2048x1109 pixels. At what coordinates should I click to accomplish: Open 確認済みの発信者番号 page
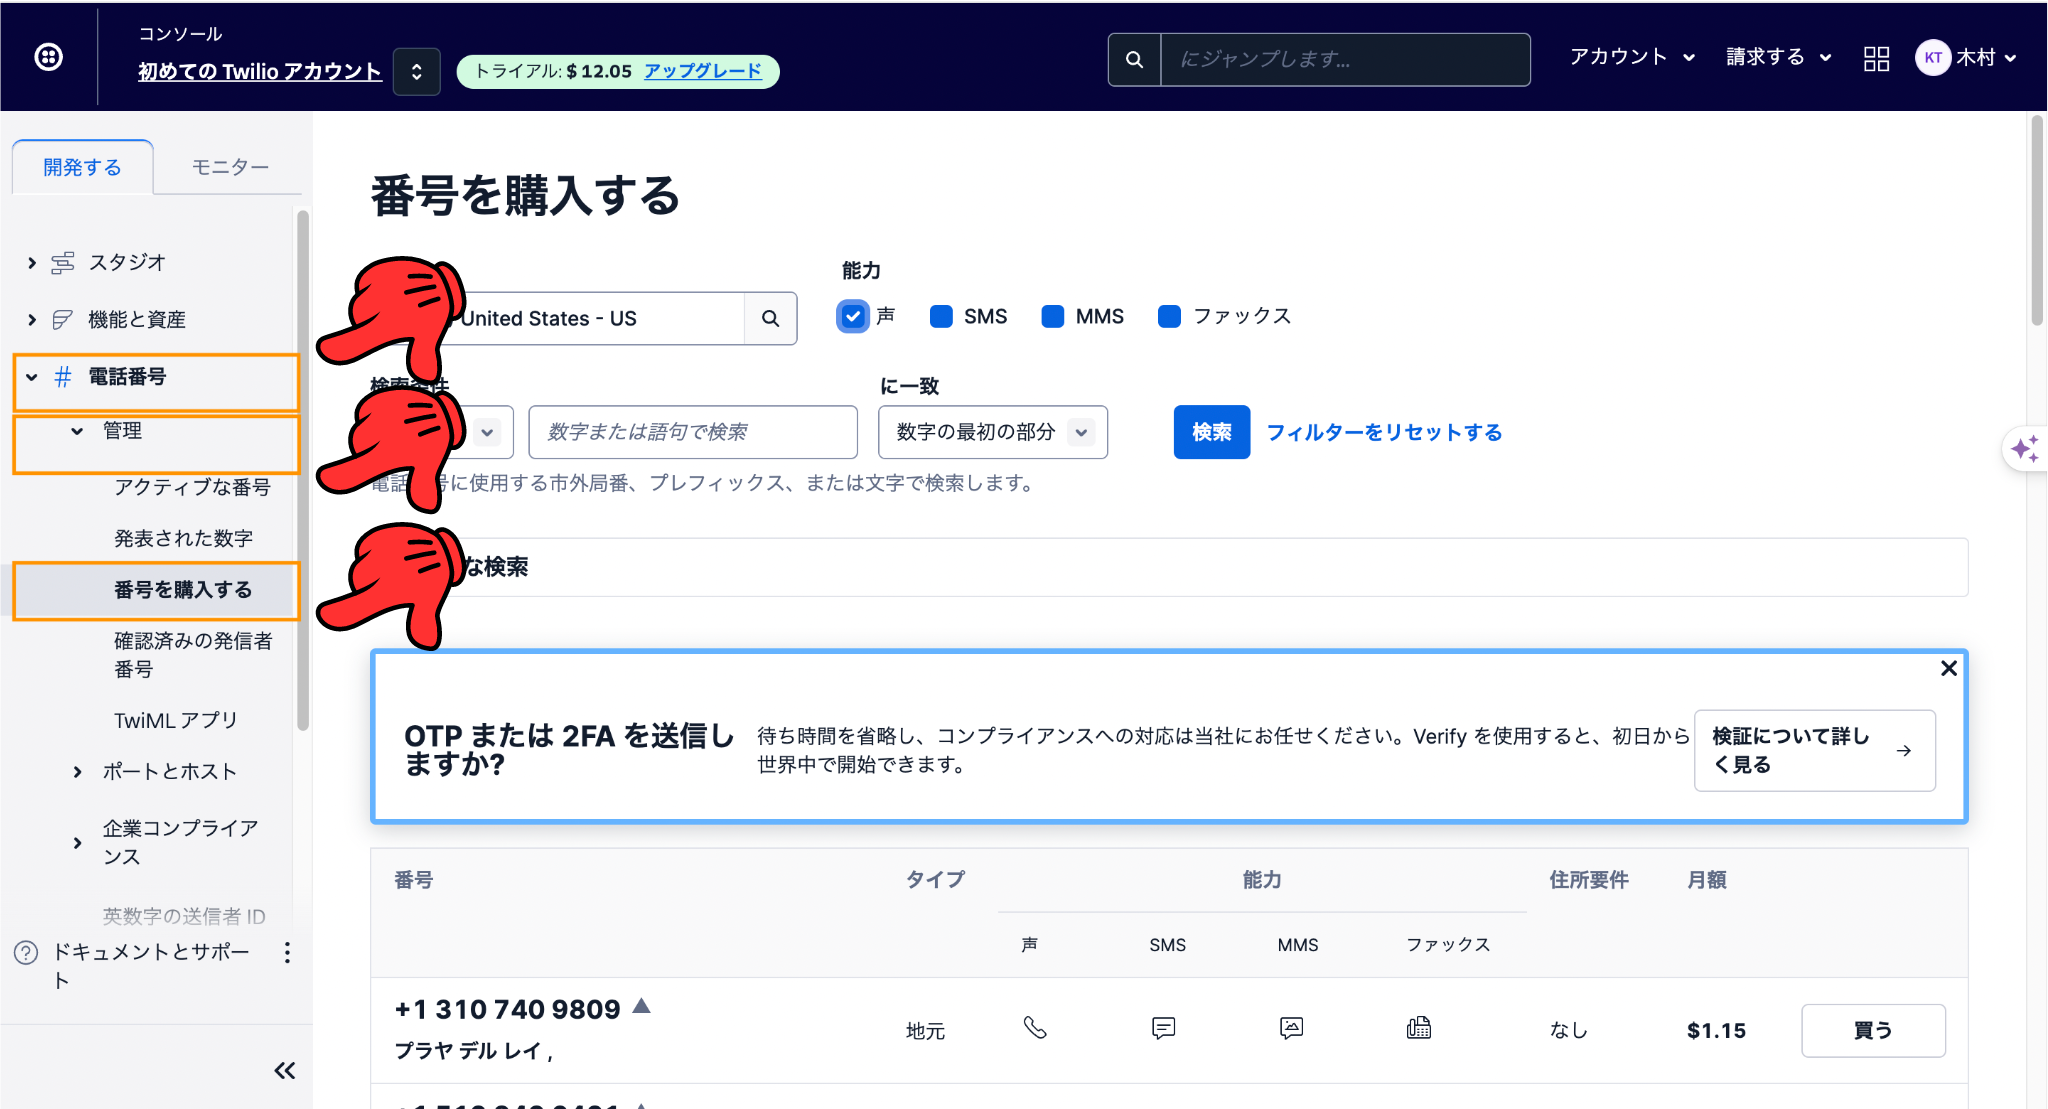click(193, 655)
